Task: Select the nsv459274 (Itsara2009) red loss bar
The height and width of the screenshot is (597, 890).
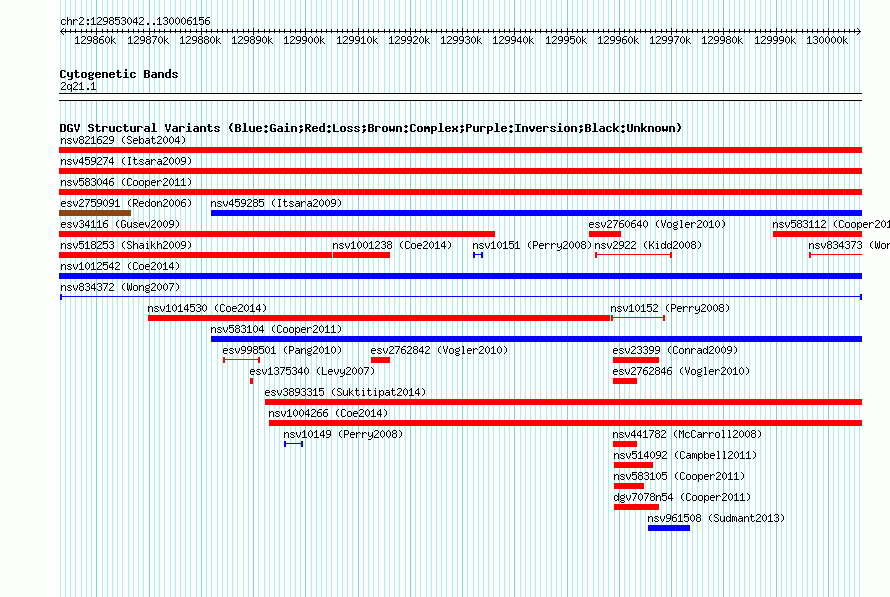Action: pos(460,171)
